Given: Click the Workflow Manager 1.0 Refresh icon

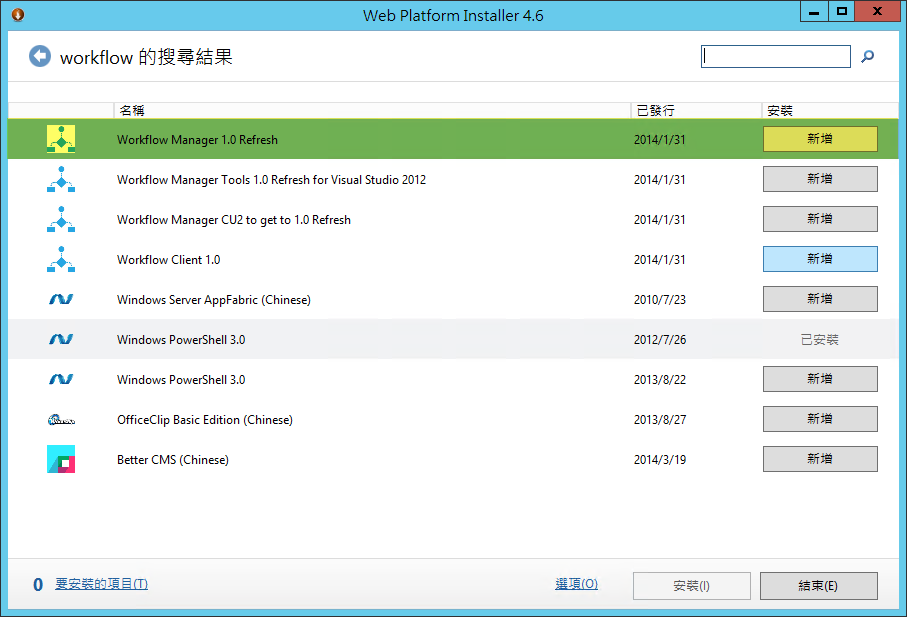Looking at the screenshot, I should pyautogui.click(x=61, y=139).
